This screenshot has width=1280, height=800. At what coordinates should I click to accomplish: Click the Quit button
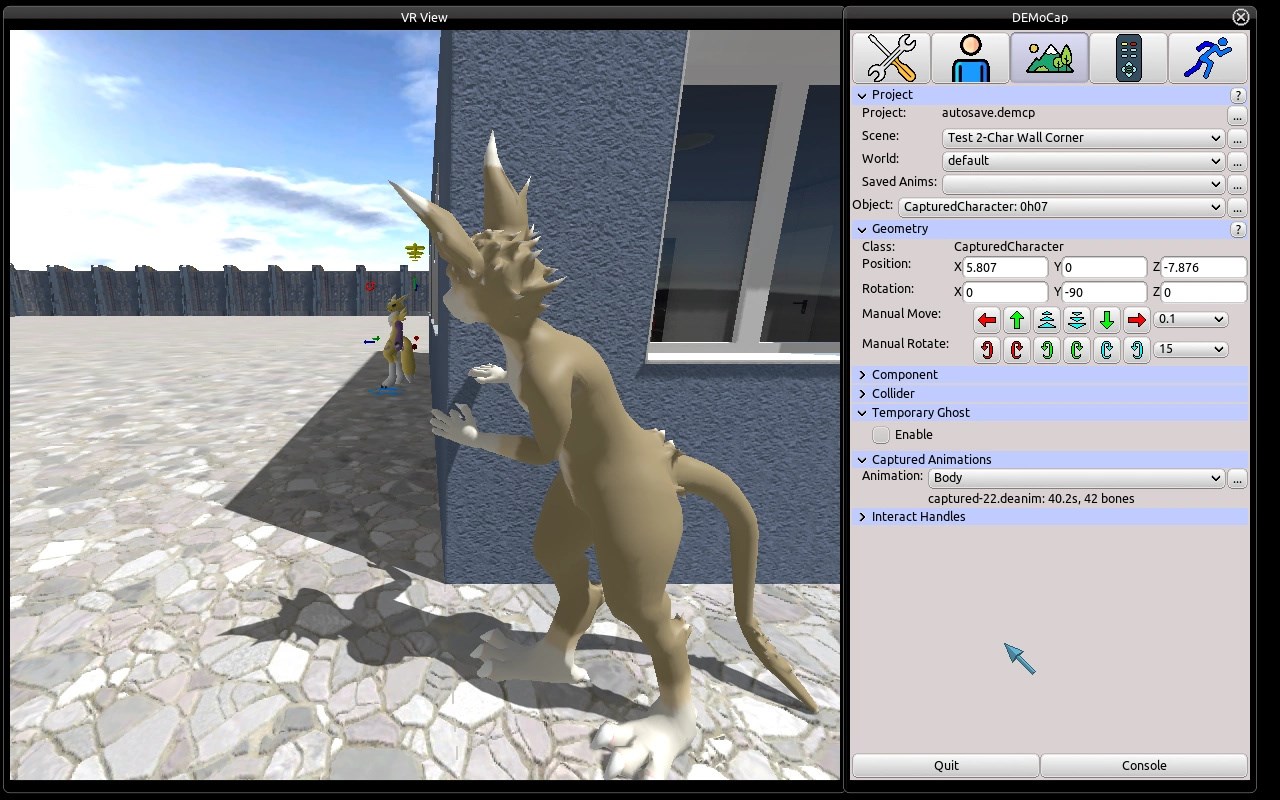click(946, 766)
